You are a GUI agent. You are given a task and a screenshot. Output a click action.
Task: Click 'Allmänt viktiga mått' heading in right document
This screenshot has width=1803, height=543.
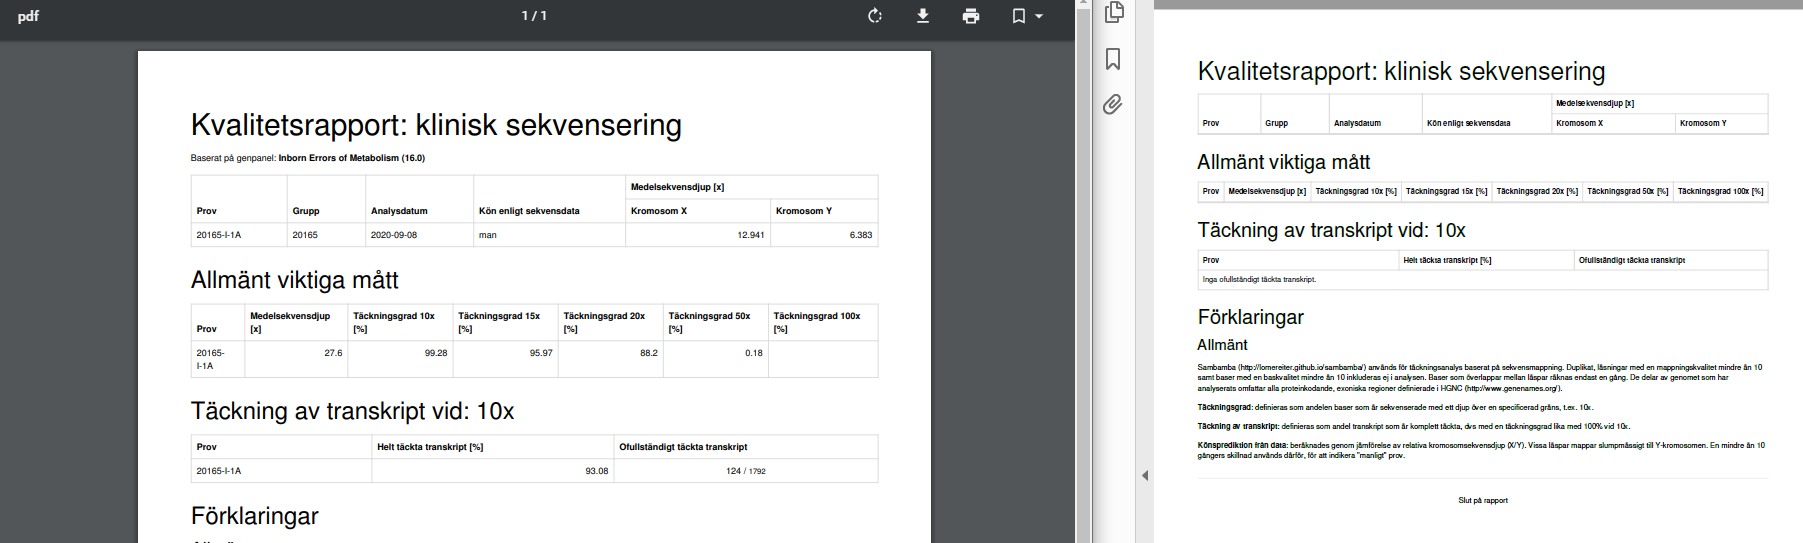(1284, 162)
